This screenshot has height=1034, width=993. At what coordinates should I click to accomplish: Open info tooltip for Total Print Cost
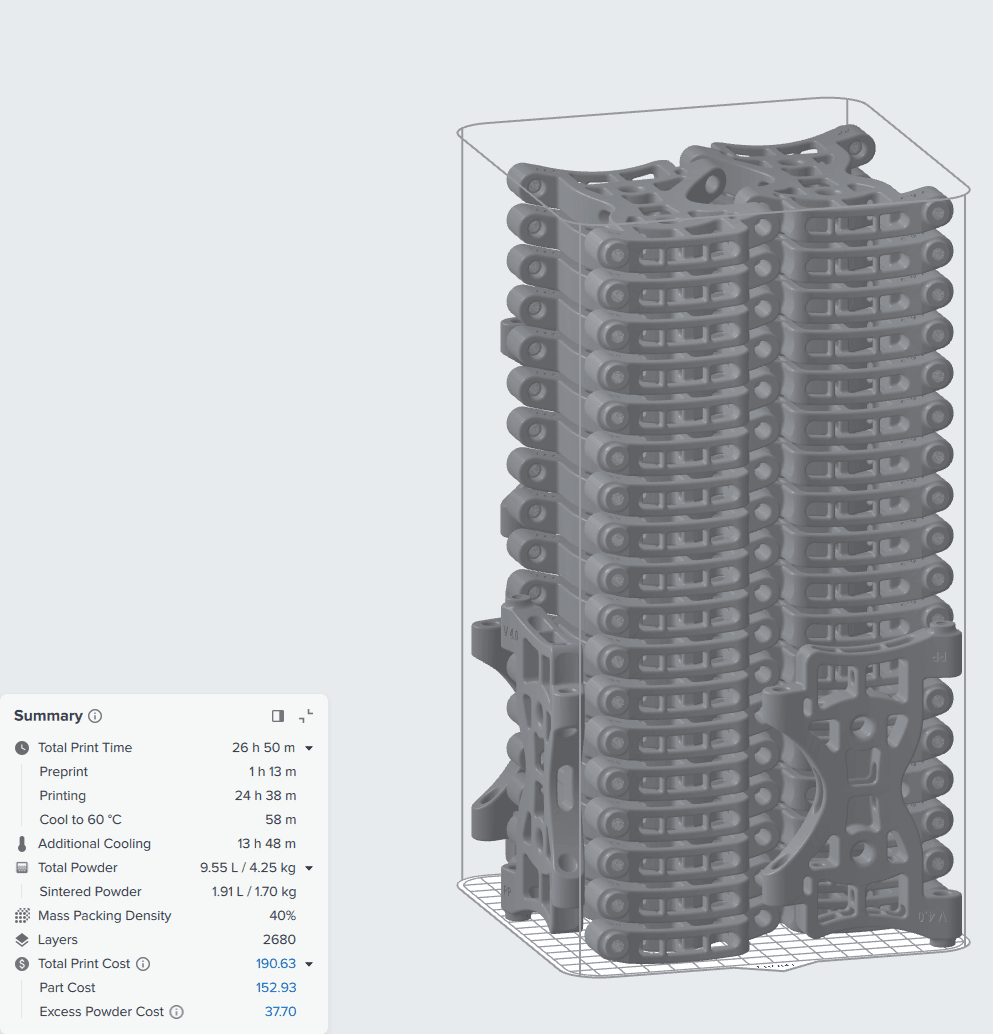click(x=143, y=964)
